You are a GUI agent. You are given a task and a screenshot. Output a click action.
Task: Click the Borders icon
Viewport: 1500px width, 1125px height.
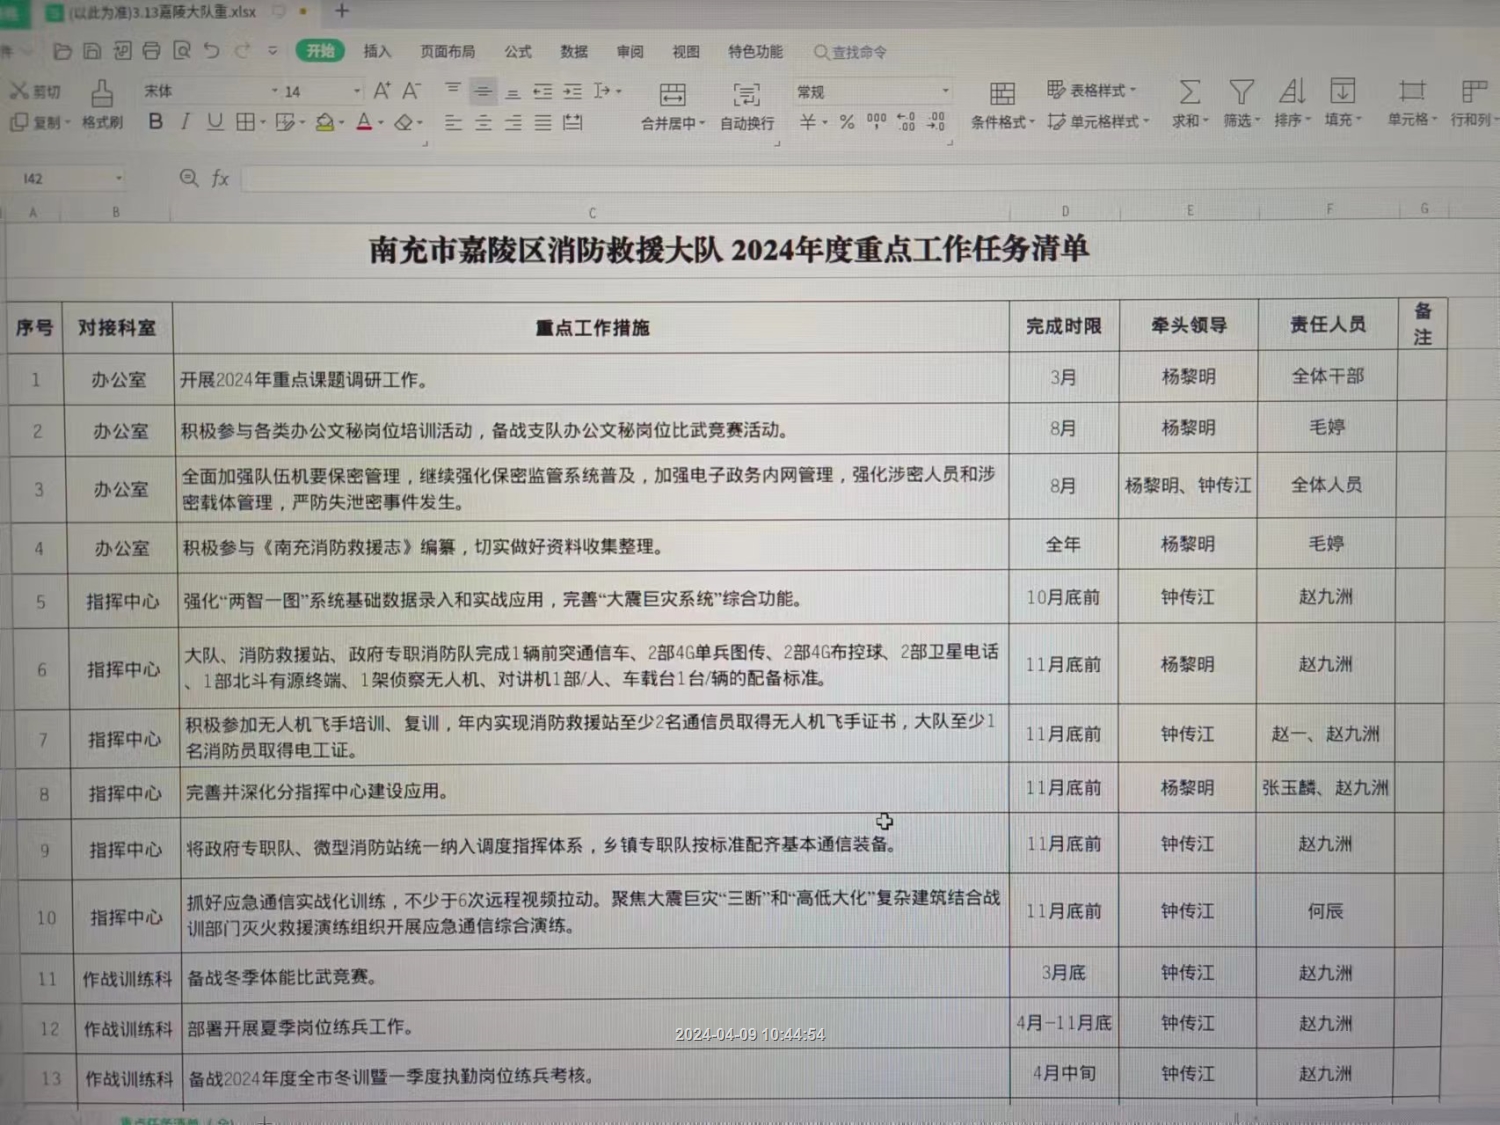(244, 122)
